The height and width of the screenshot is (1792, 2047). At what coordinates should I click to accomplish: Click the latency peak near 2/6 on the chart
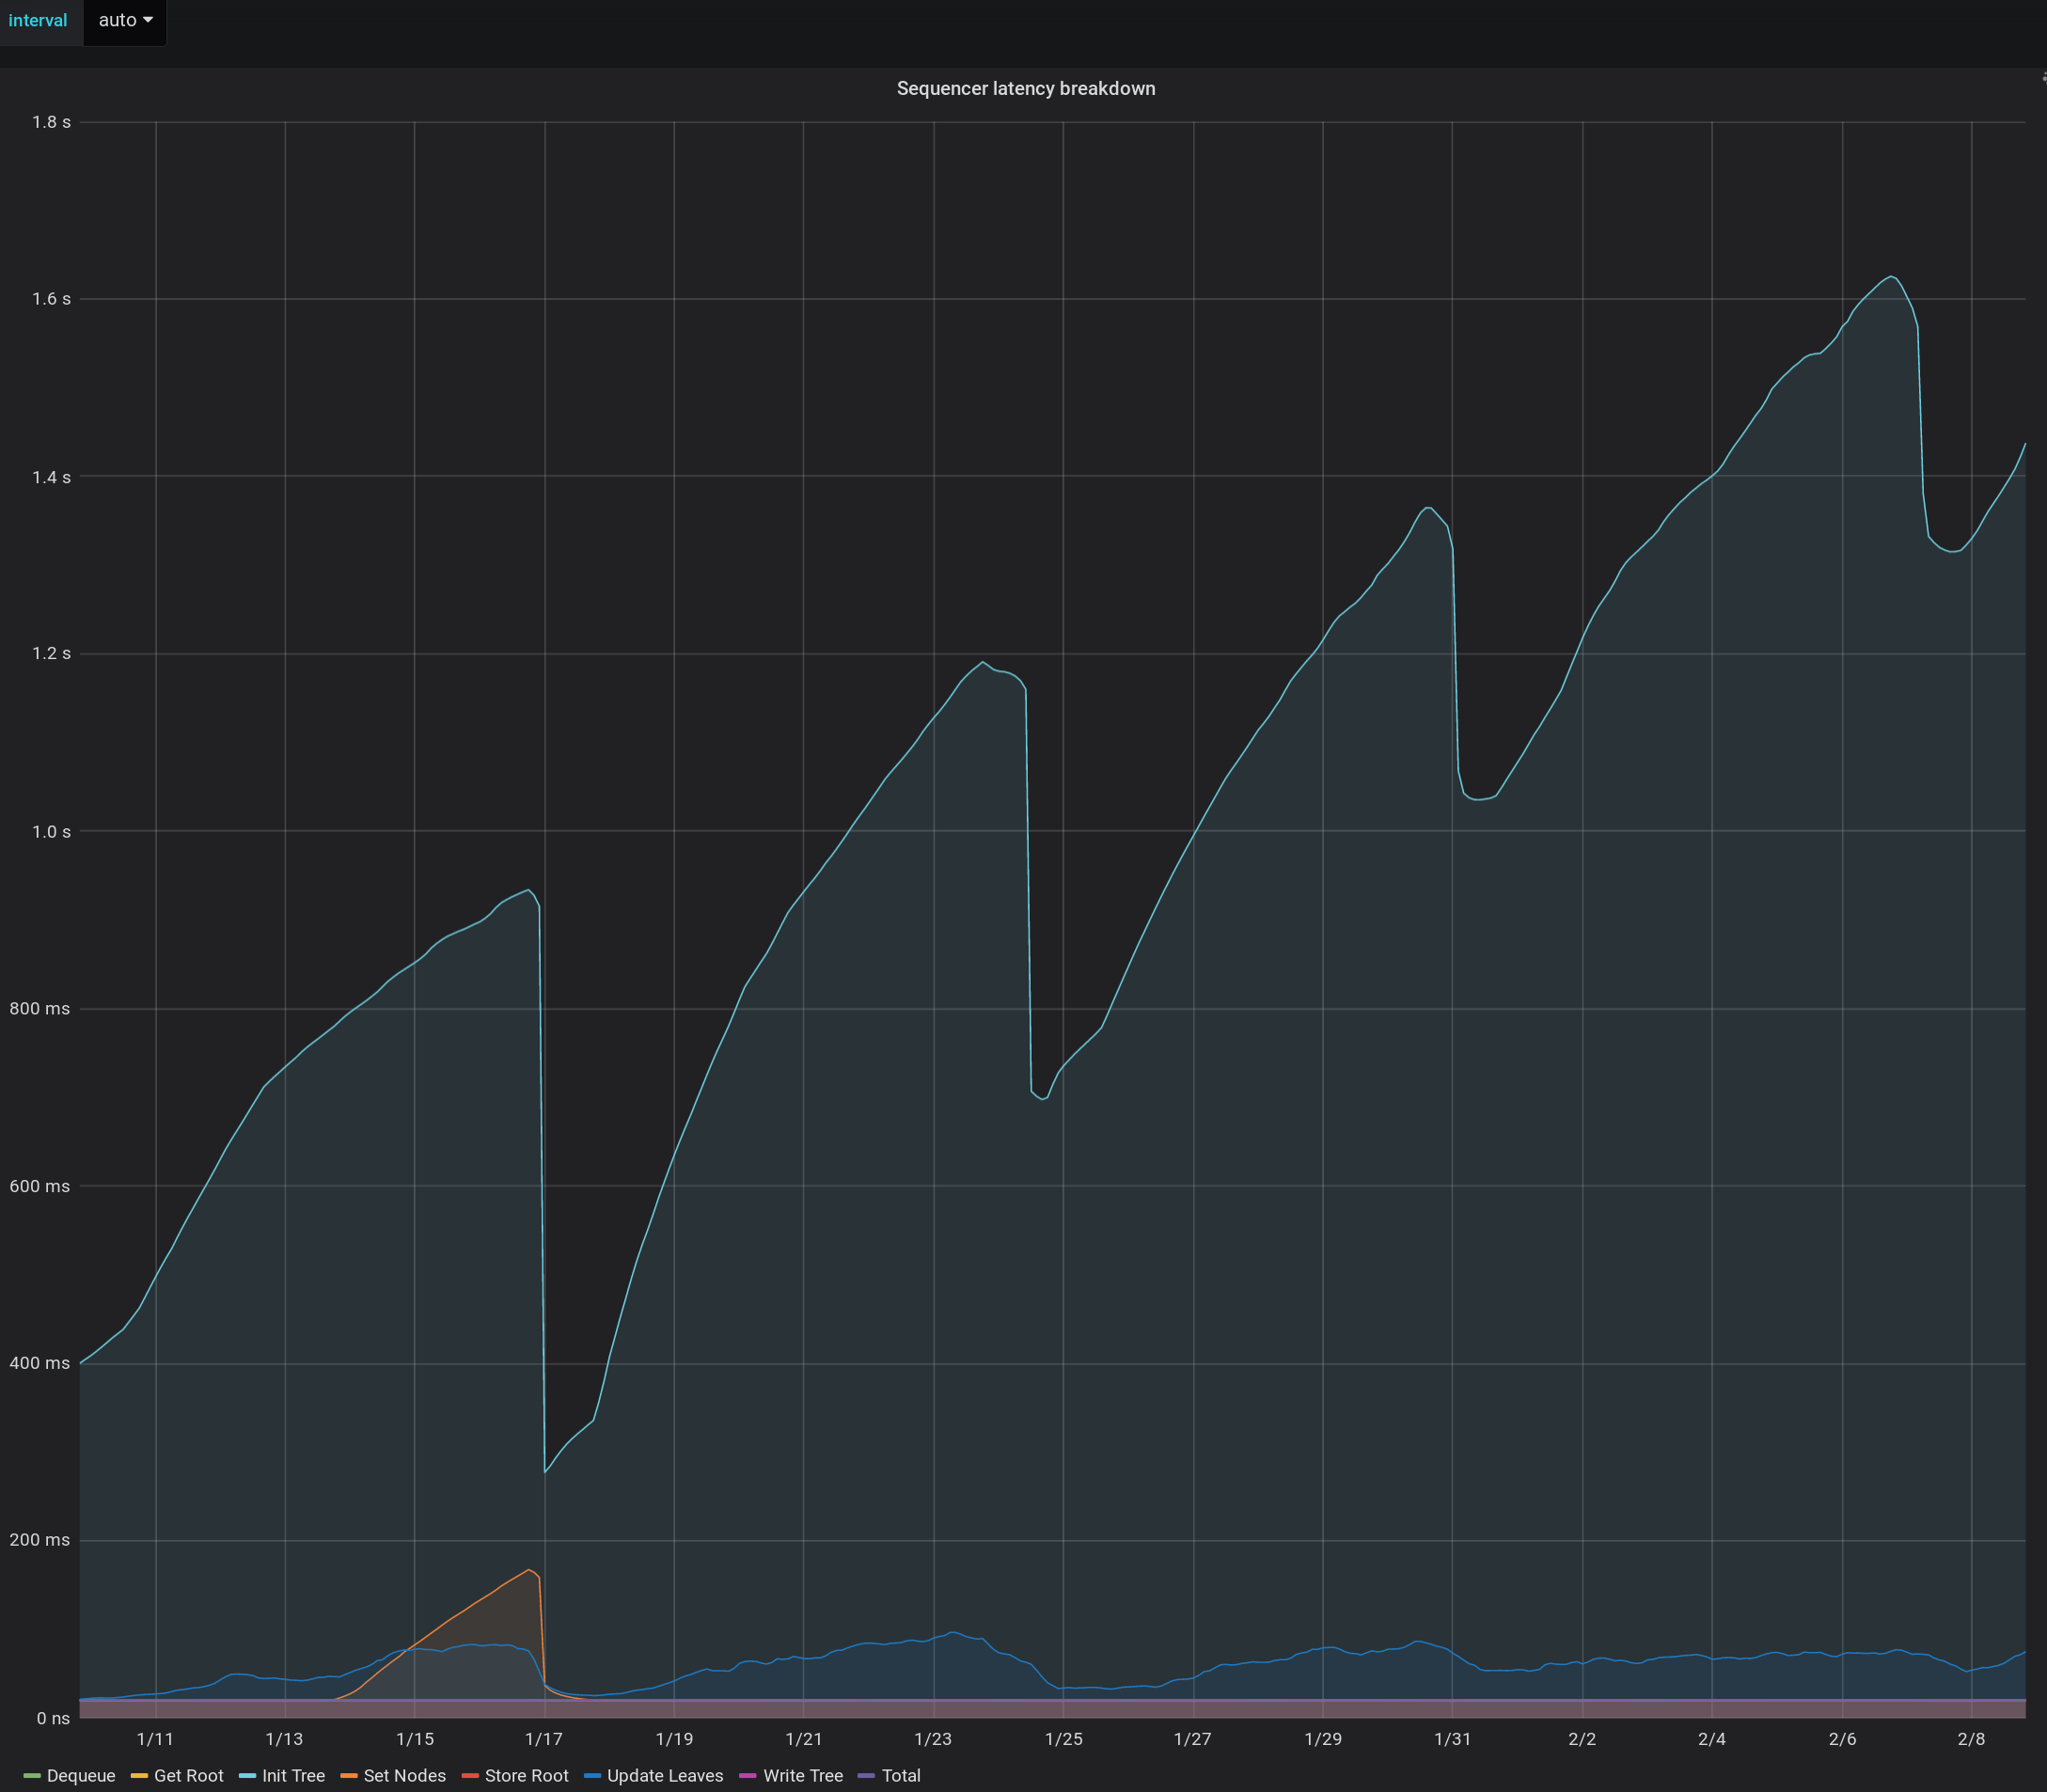point(1890,278)
